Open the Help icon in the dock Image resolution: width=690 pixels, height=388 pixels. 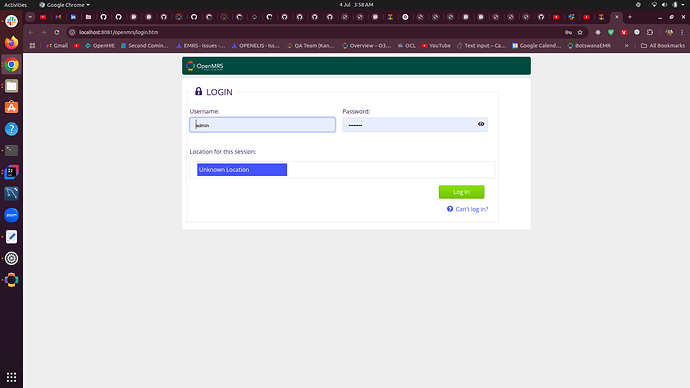pos(11,129)
